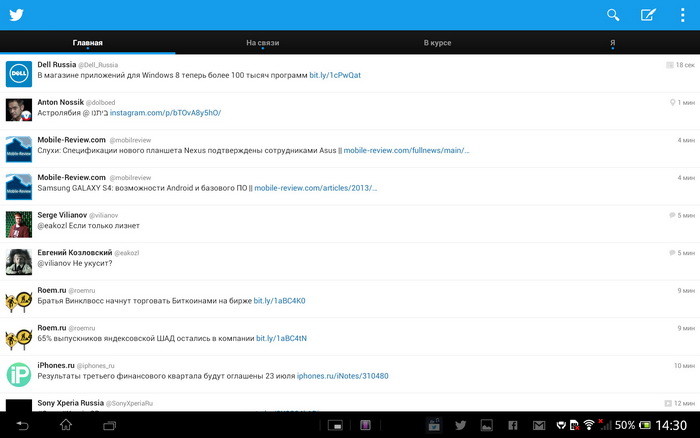Switch to the Я tab
This screenshot has height=438, width=700.
612,43
